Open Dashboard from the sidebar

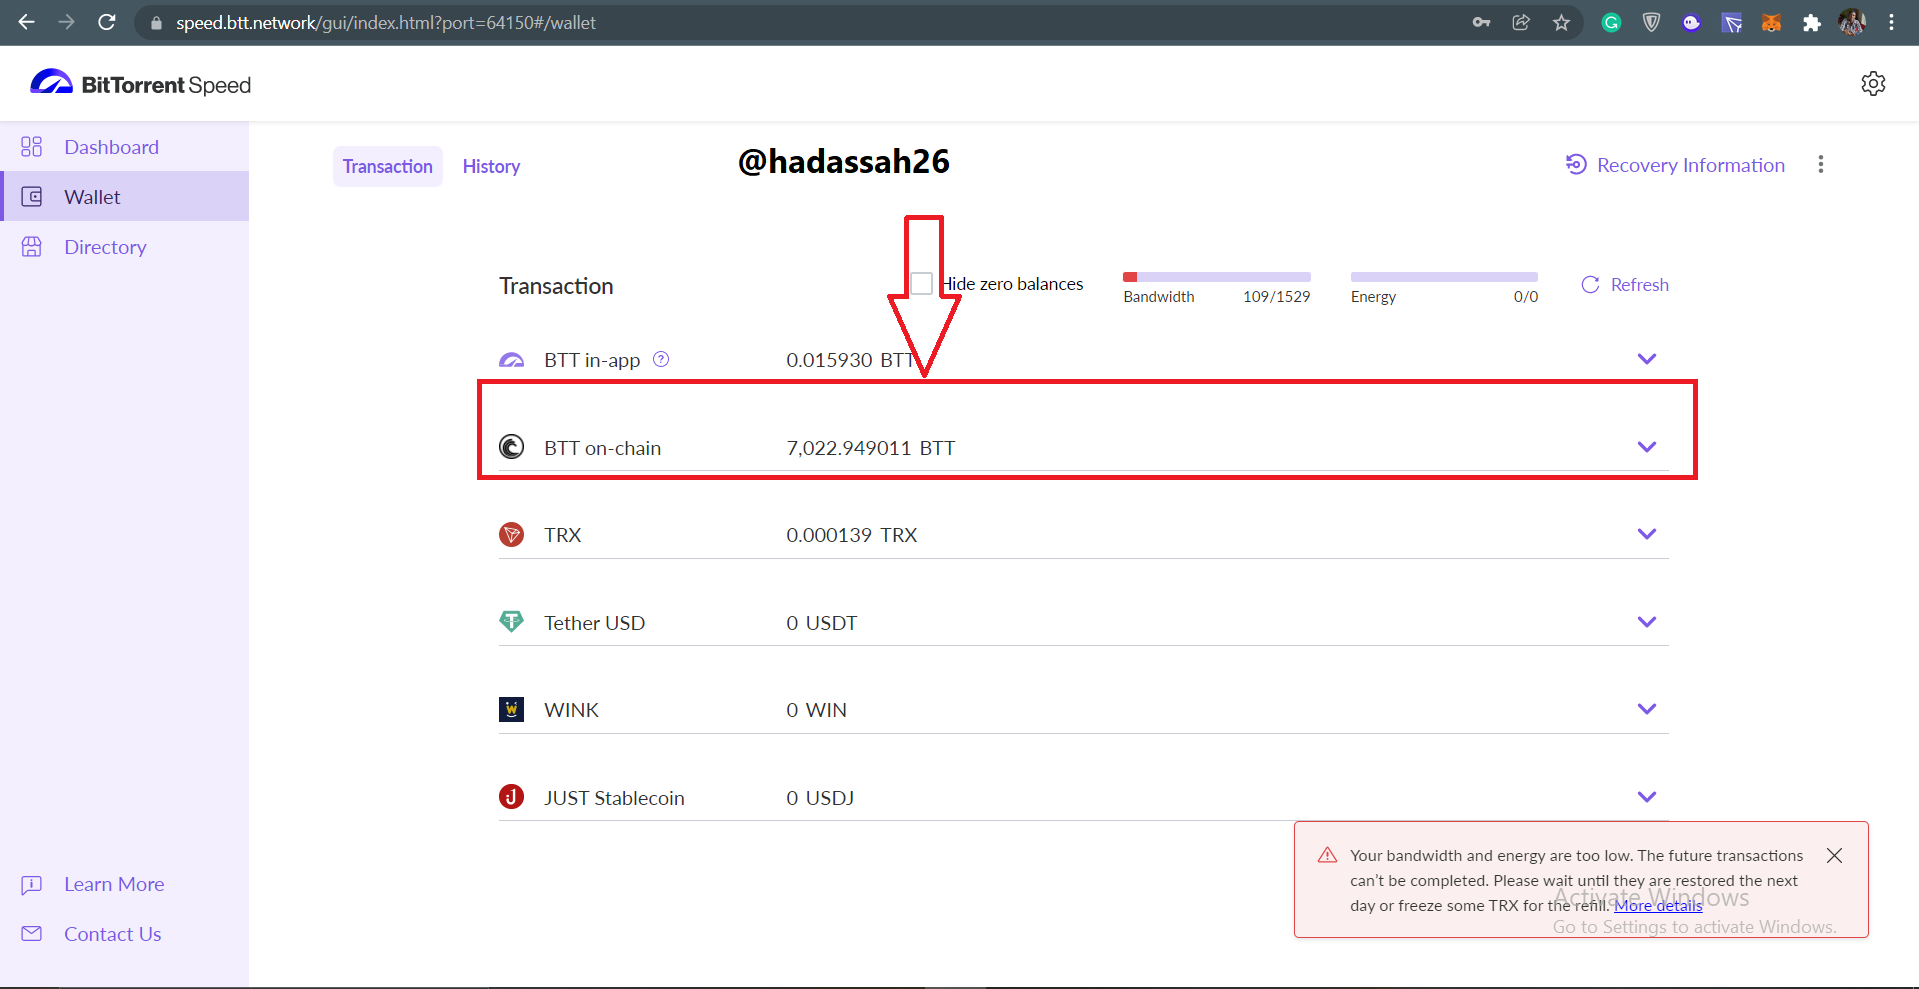point(124,147)
